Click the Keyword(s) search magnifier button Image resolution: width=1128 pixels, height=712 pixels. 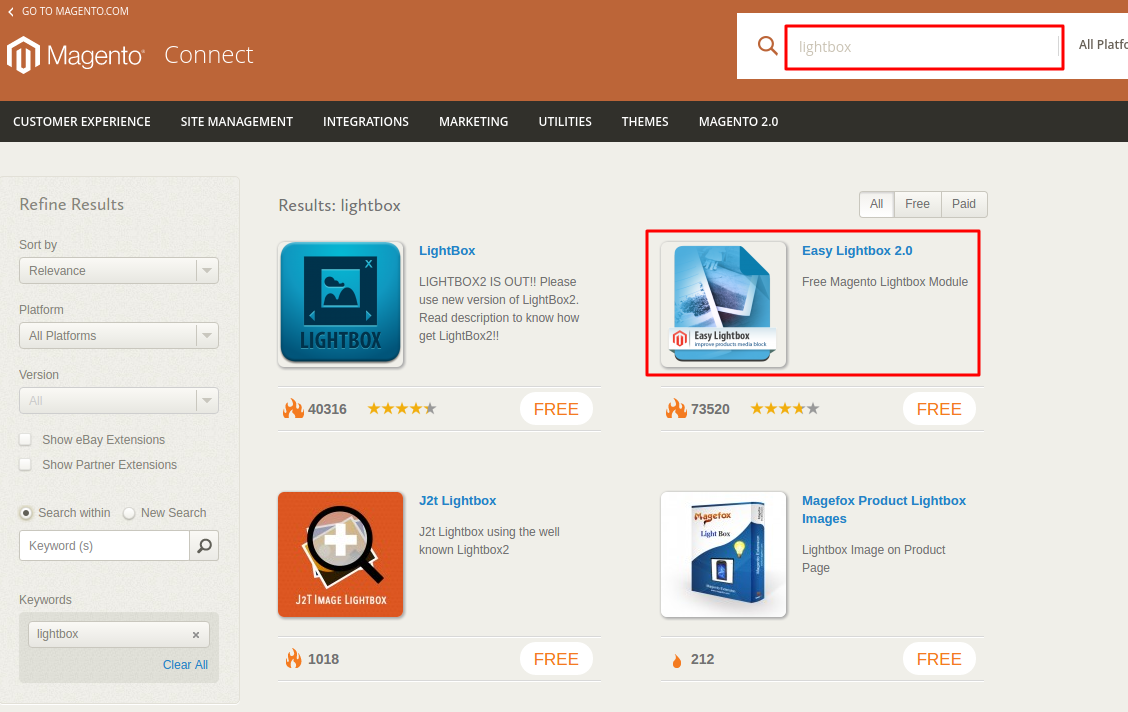coord(204,546)
